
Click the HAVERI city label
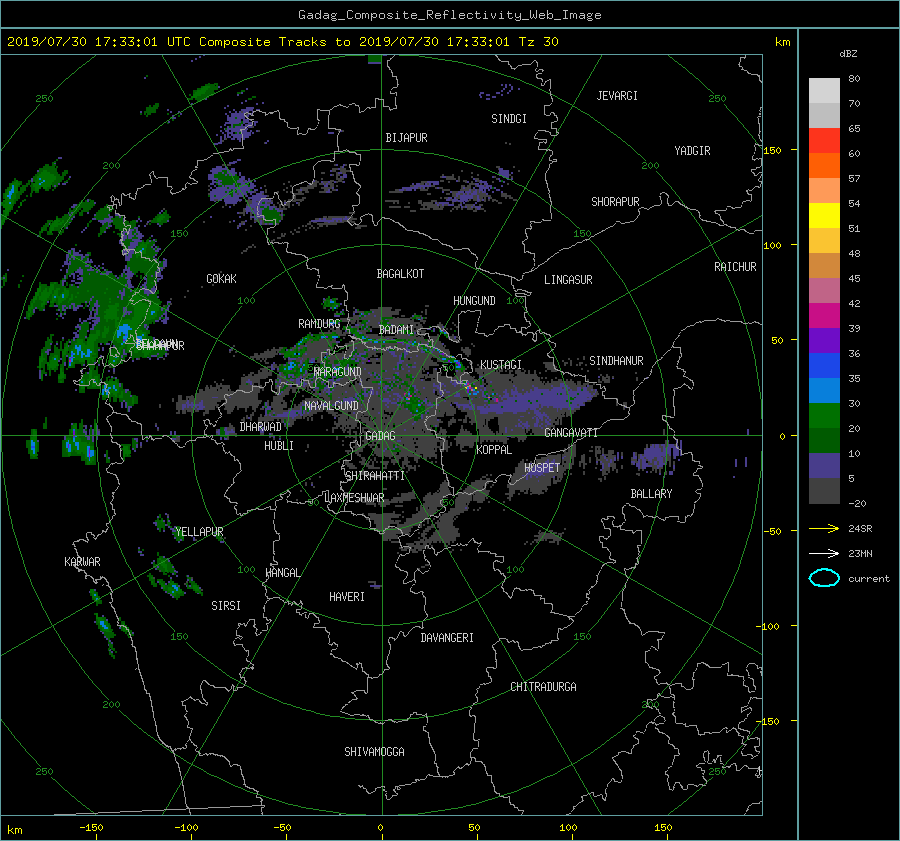pos(347,597)
